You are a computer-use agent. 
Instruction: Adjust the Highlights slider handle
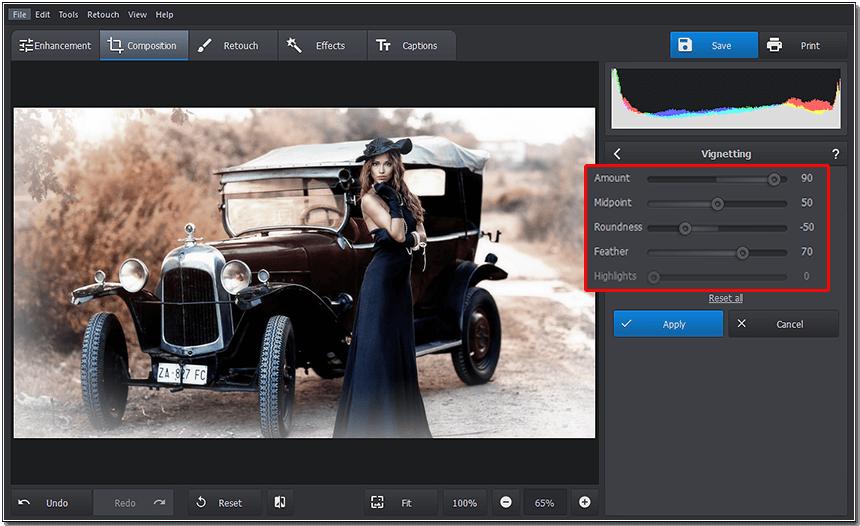pyautogui.click(x=653, y=277)
